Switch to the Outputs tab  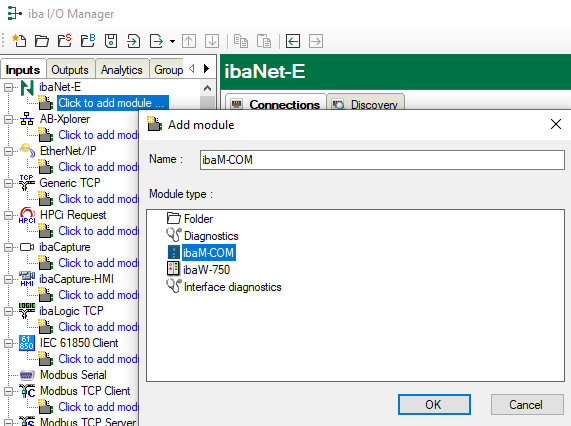coord(70,70)
